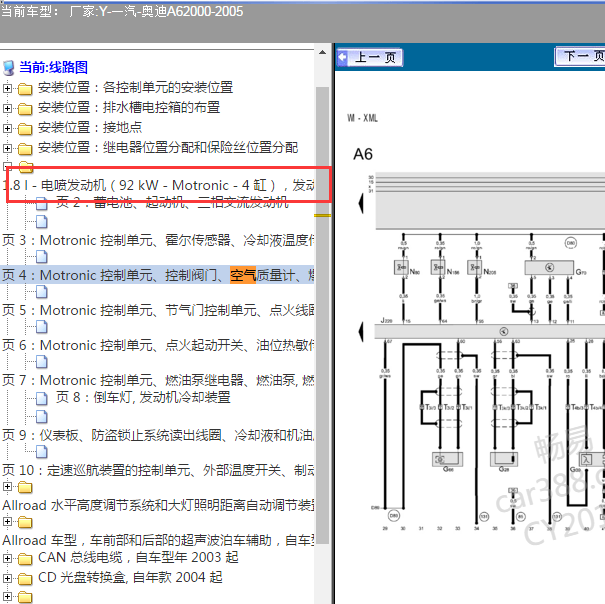Open 页 6 点火起动开关 page
The image size is (605, 604).
tap(159, 345)
